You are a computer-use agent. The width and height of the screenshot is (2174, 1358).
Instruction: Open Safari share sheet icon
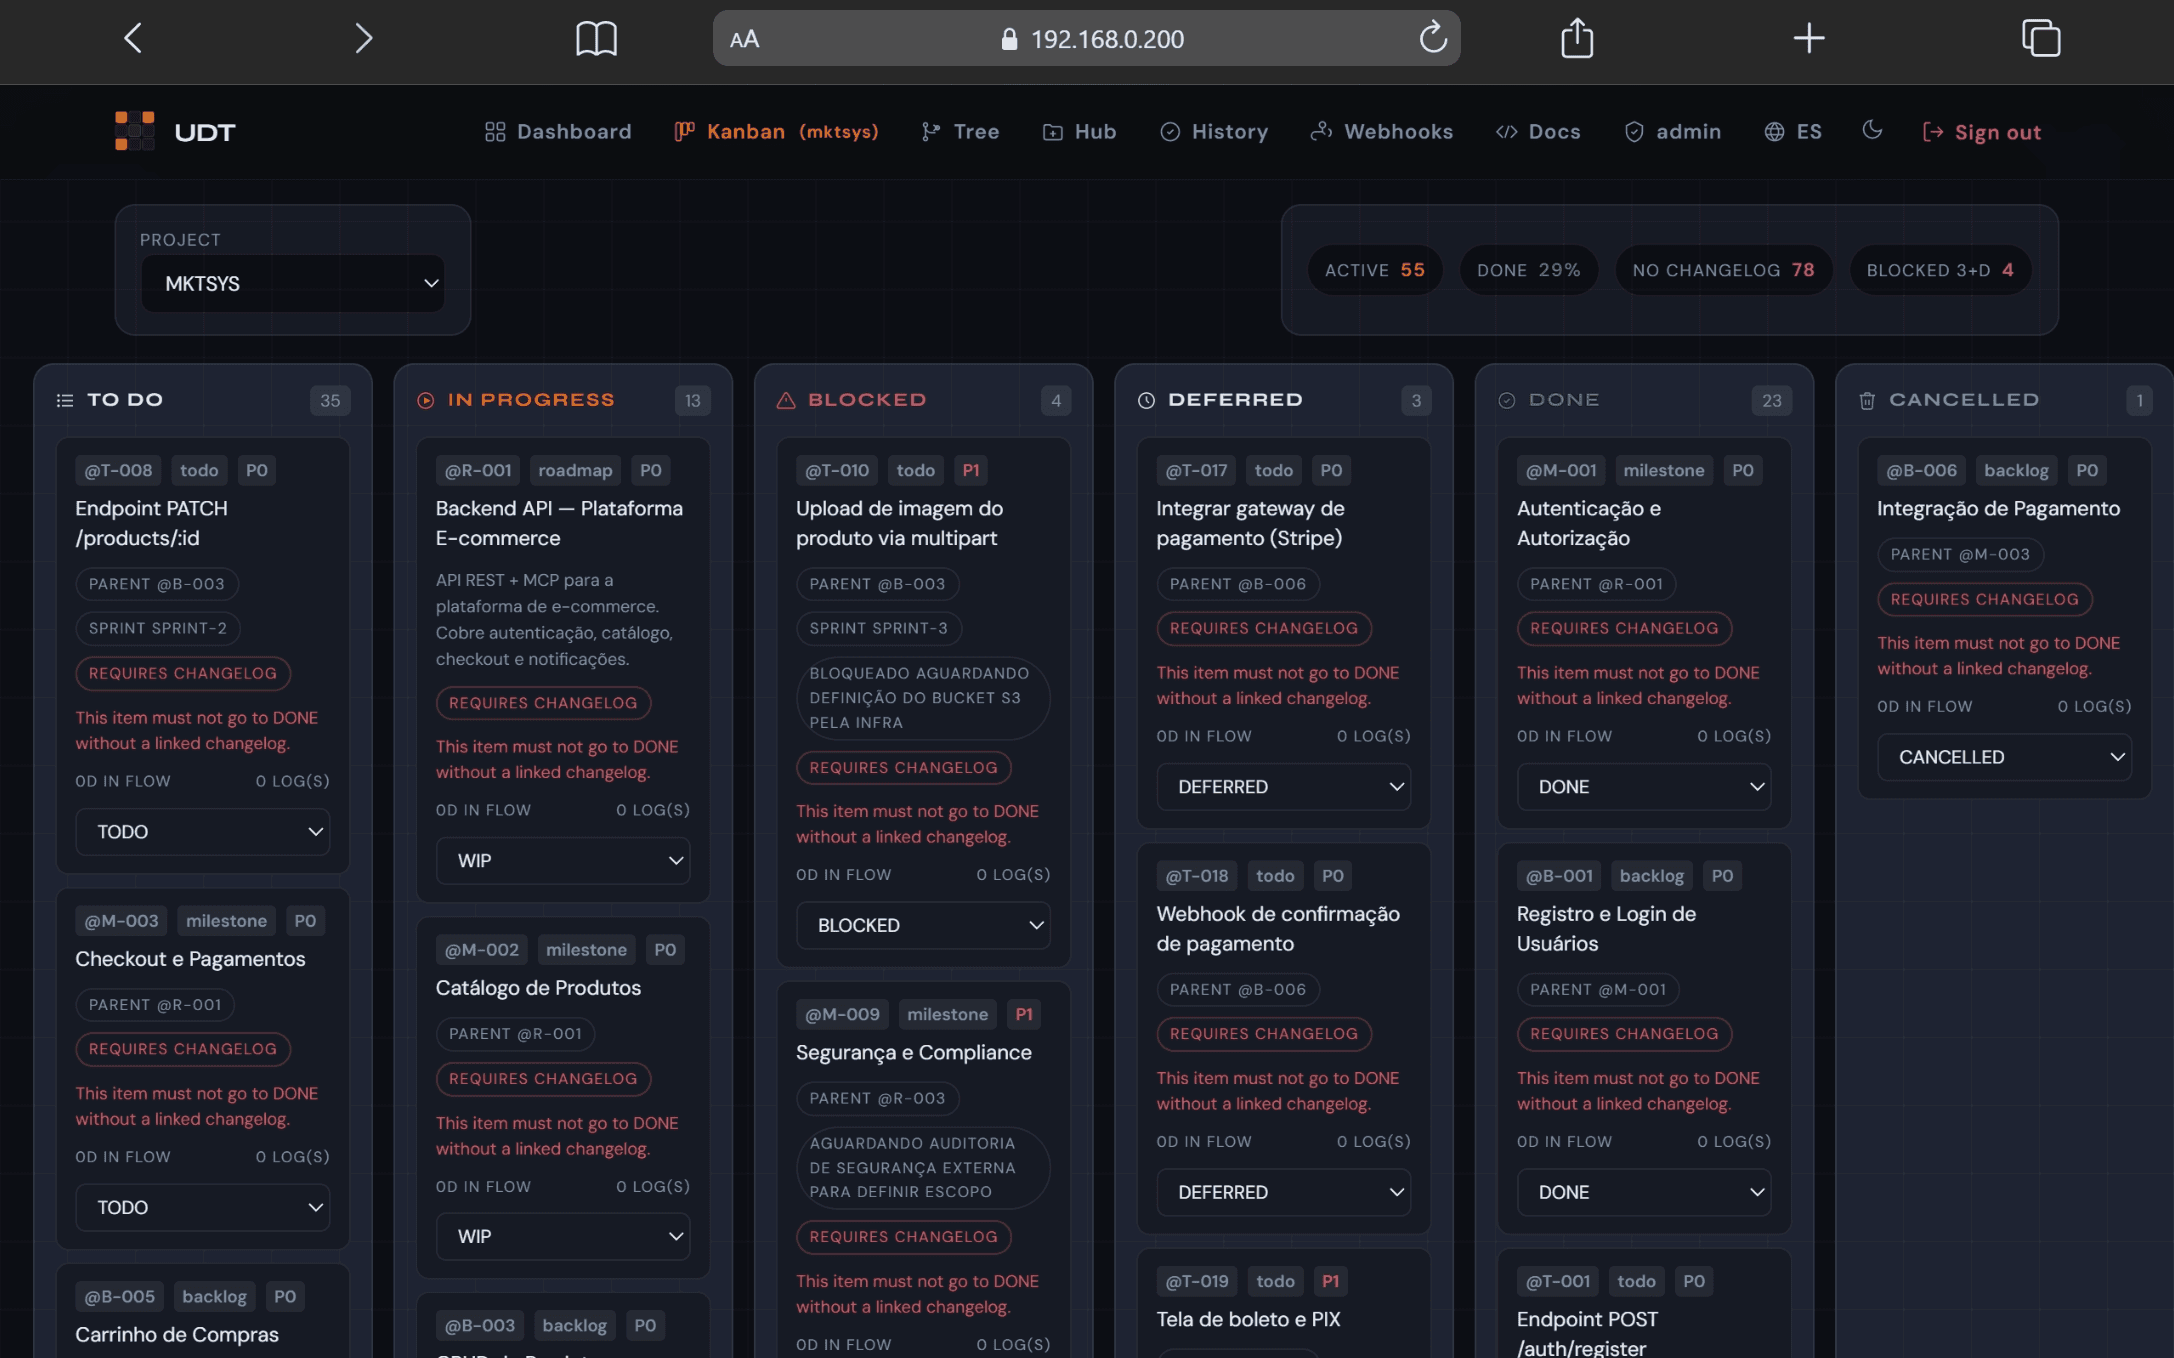[x=1577, y=38]
